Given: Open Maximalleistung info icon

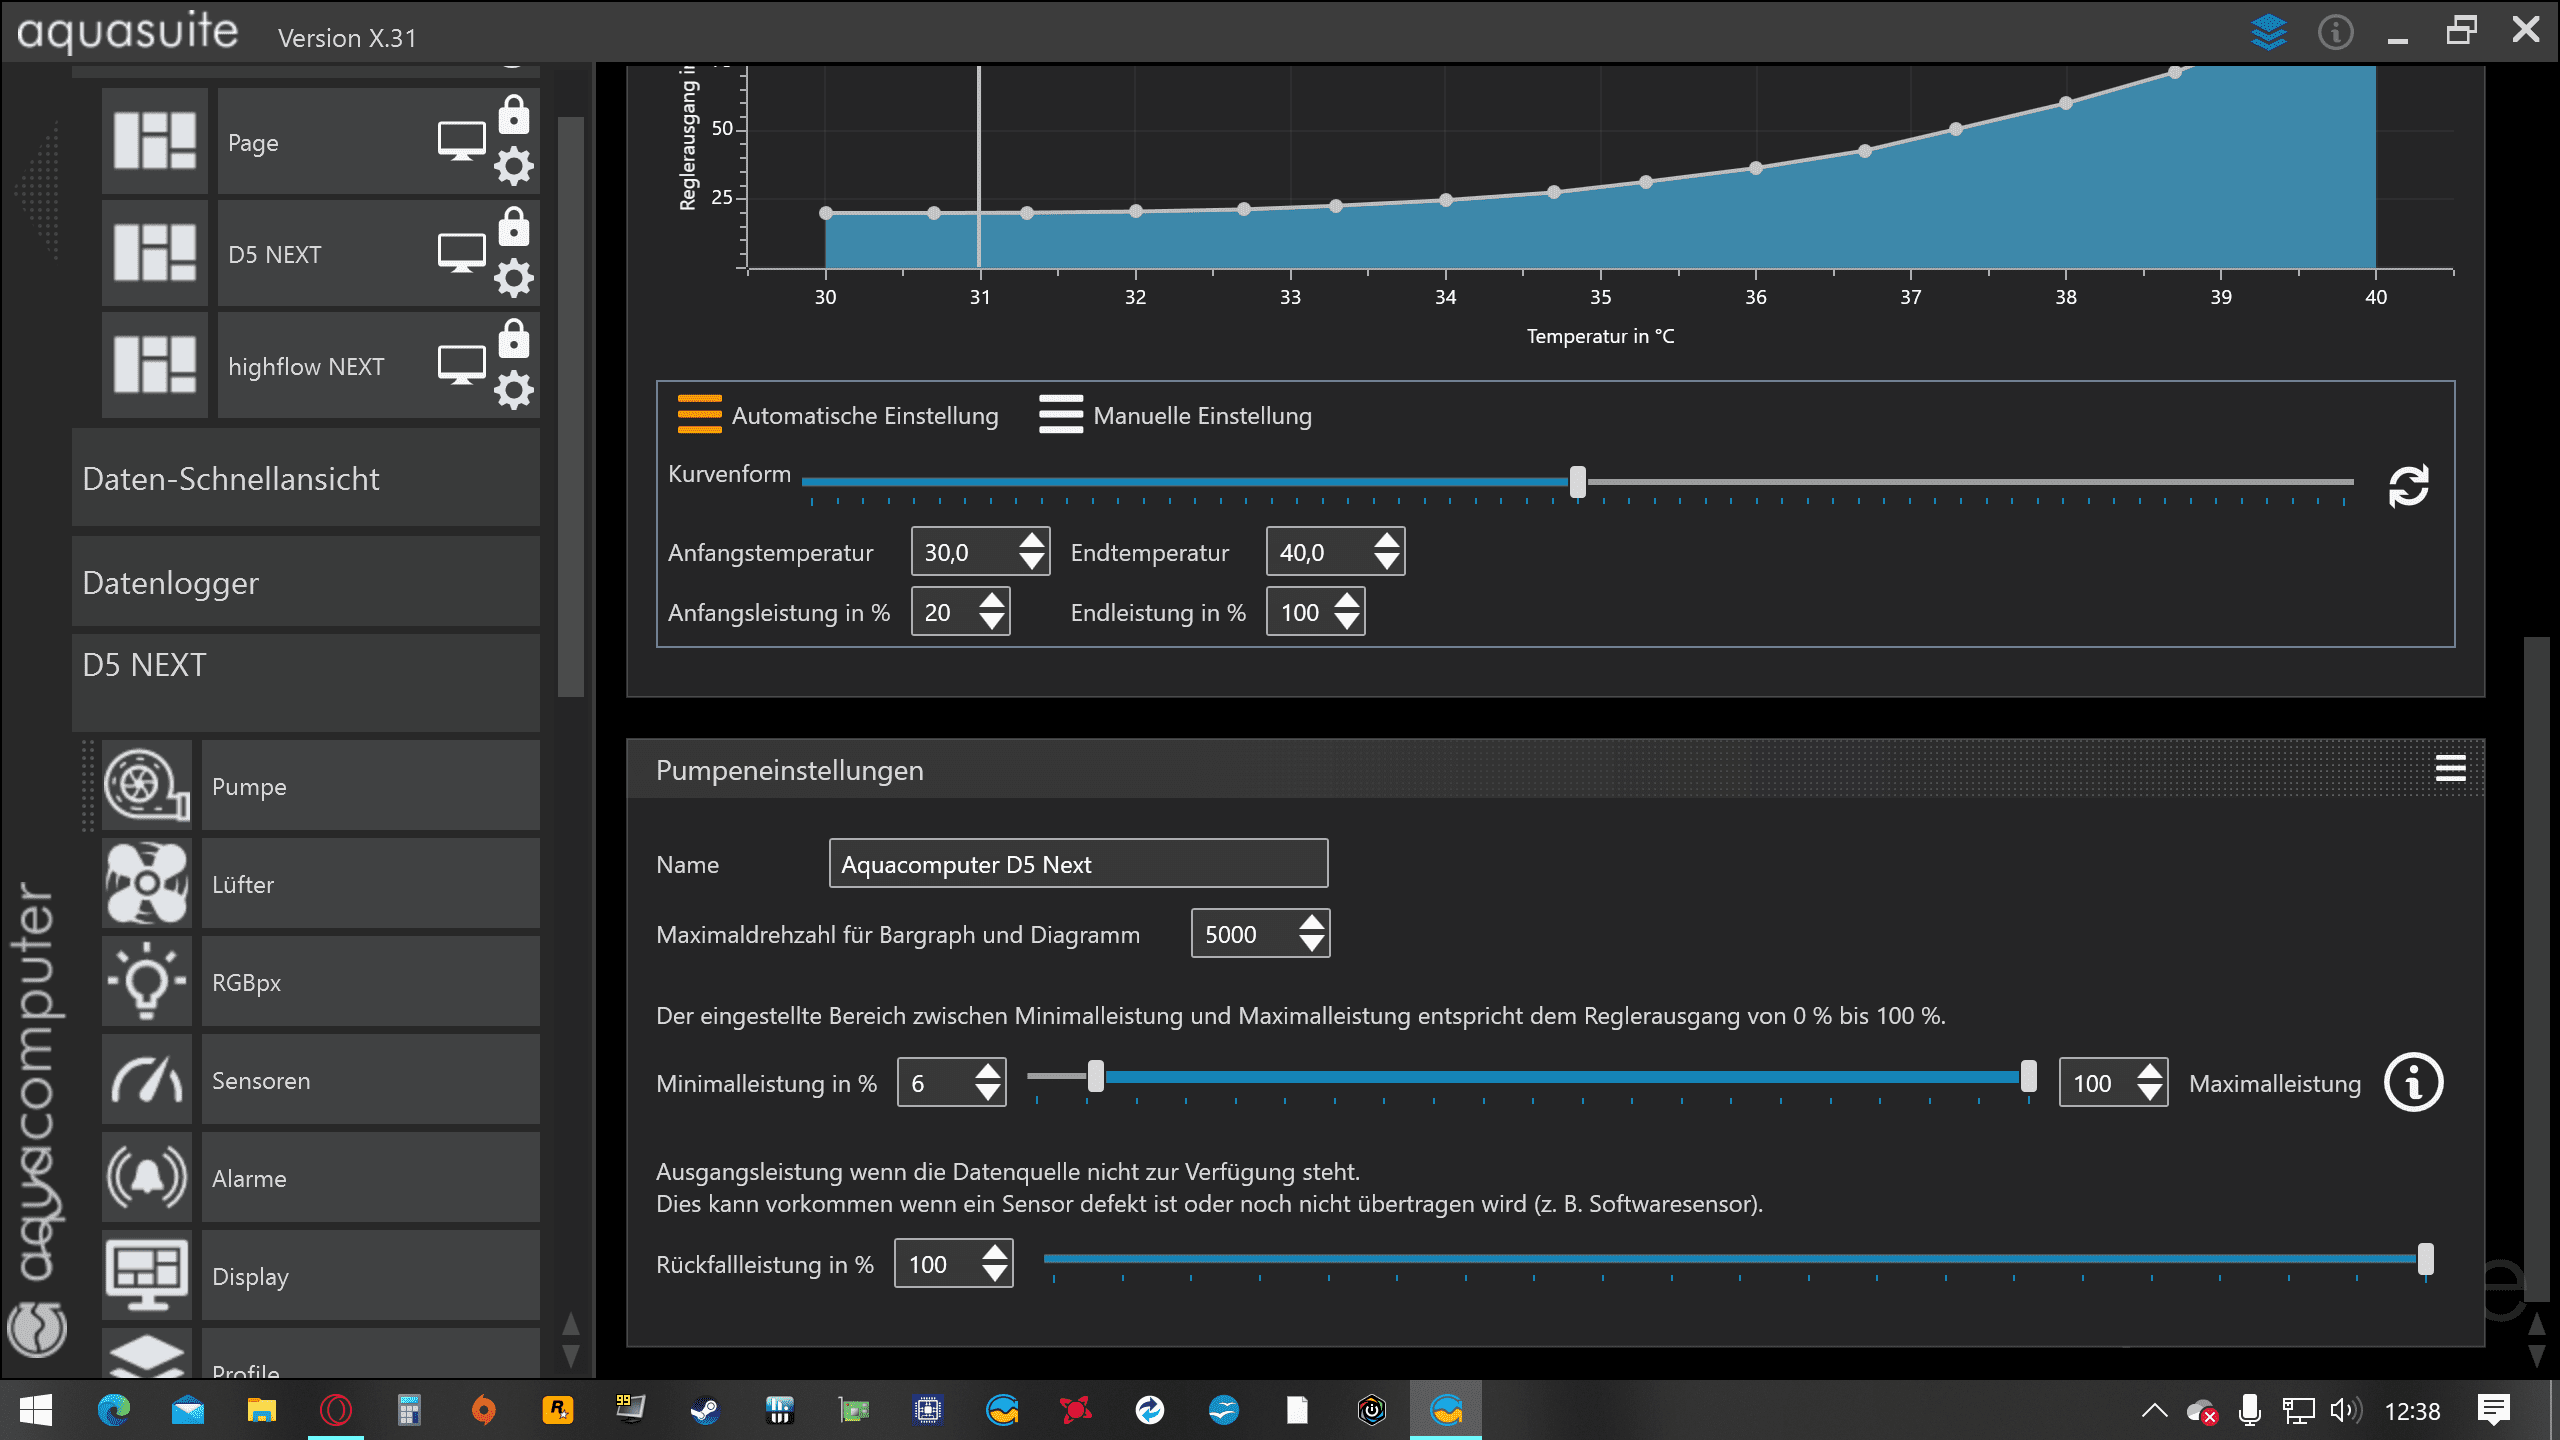Looking at the screenshot, I should point(2413,1083).
